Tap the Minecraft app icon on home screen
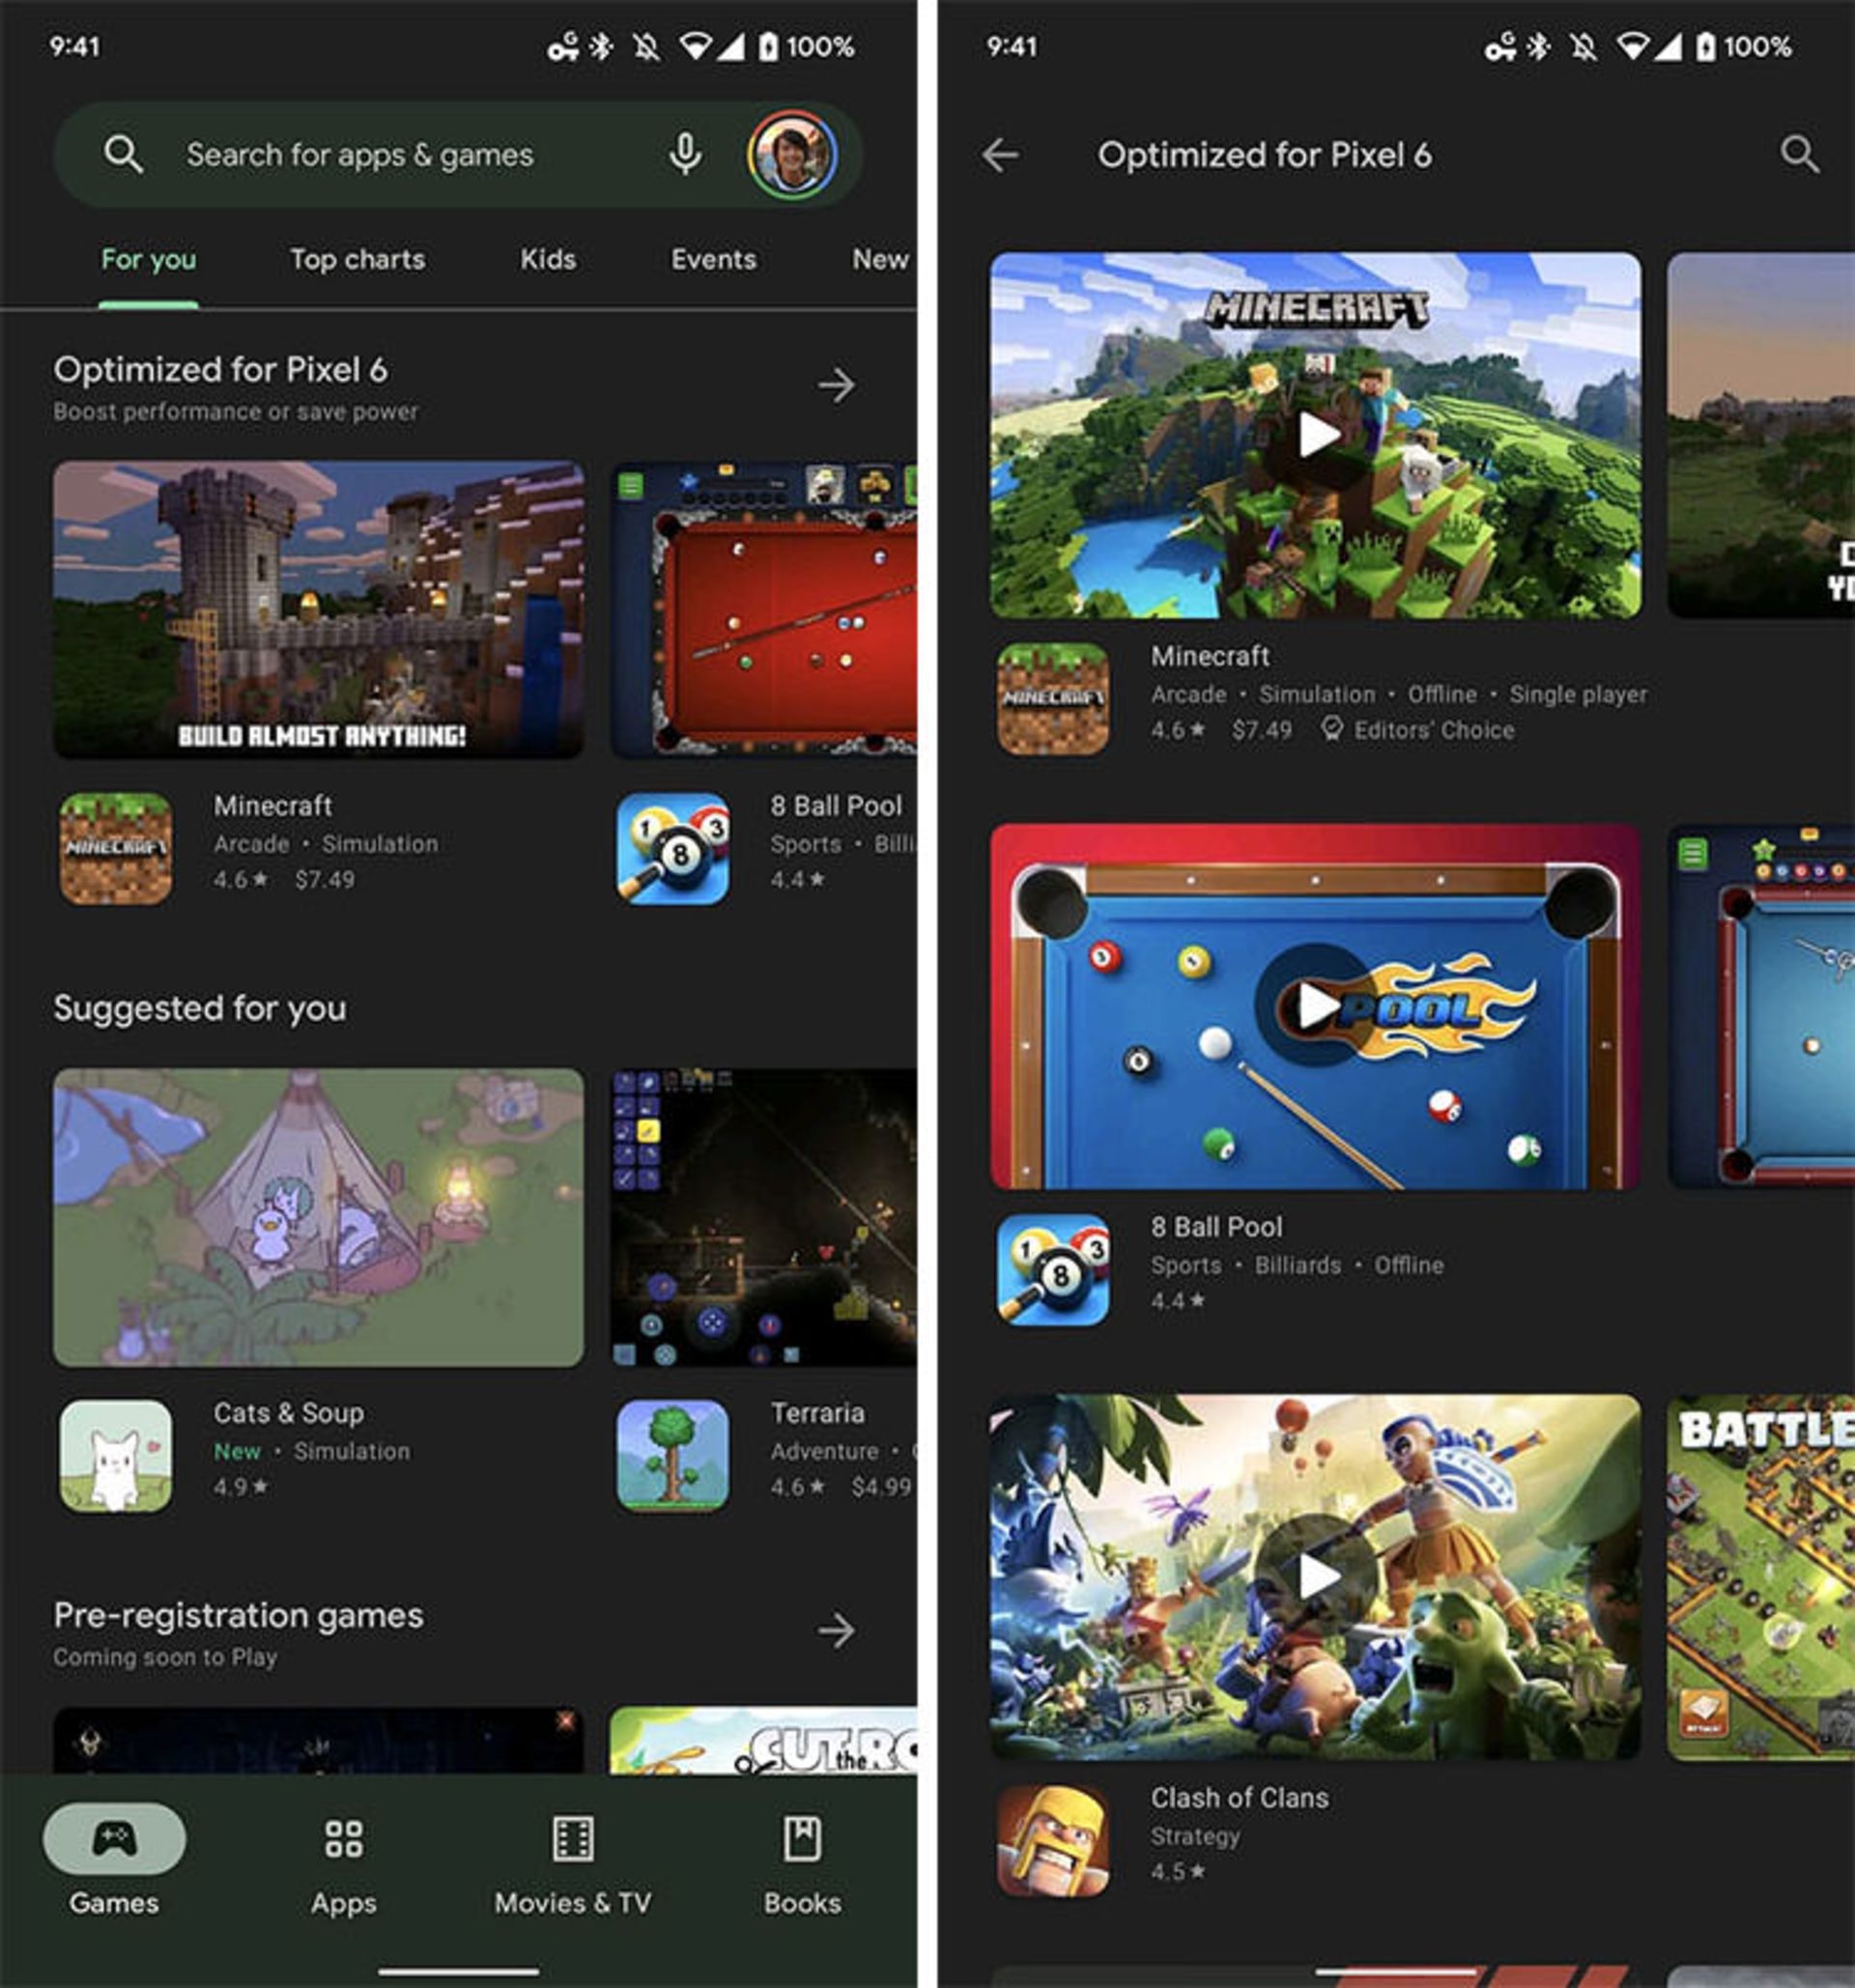This screenshot has height=1988, width=1855. pos(115,849)
